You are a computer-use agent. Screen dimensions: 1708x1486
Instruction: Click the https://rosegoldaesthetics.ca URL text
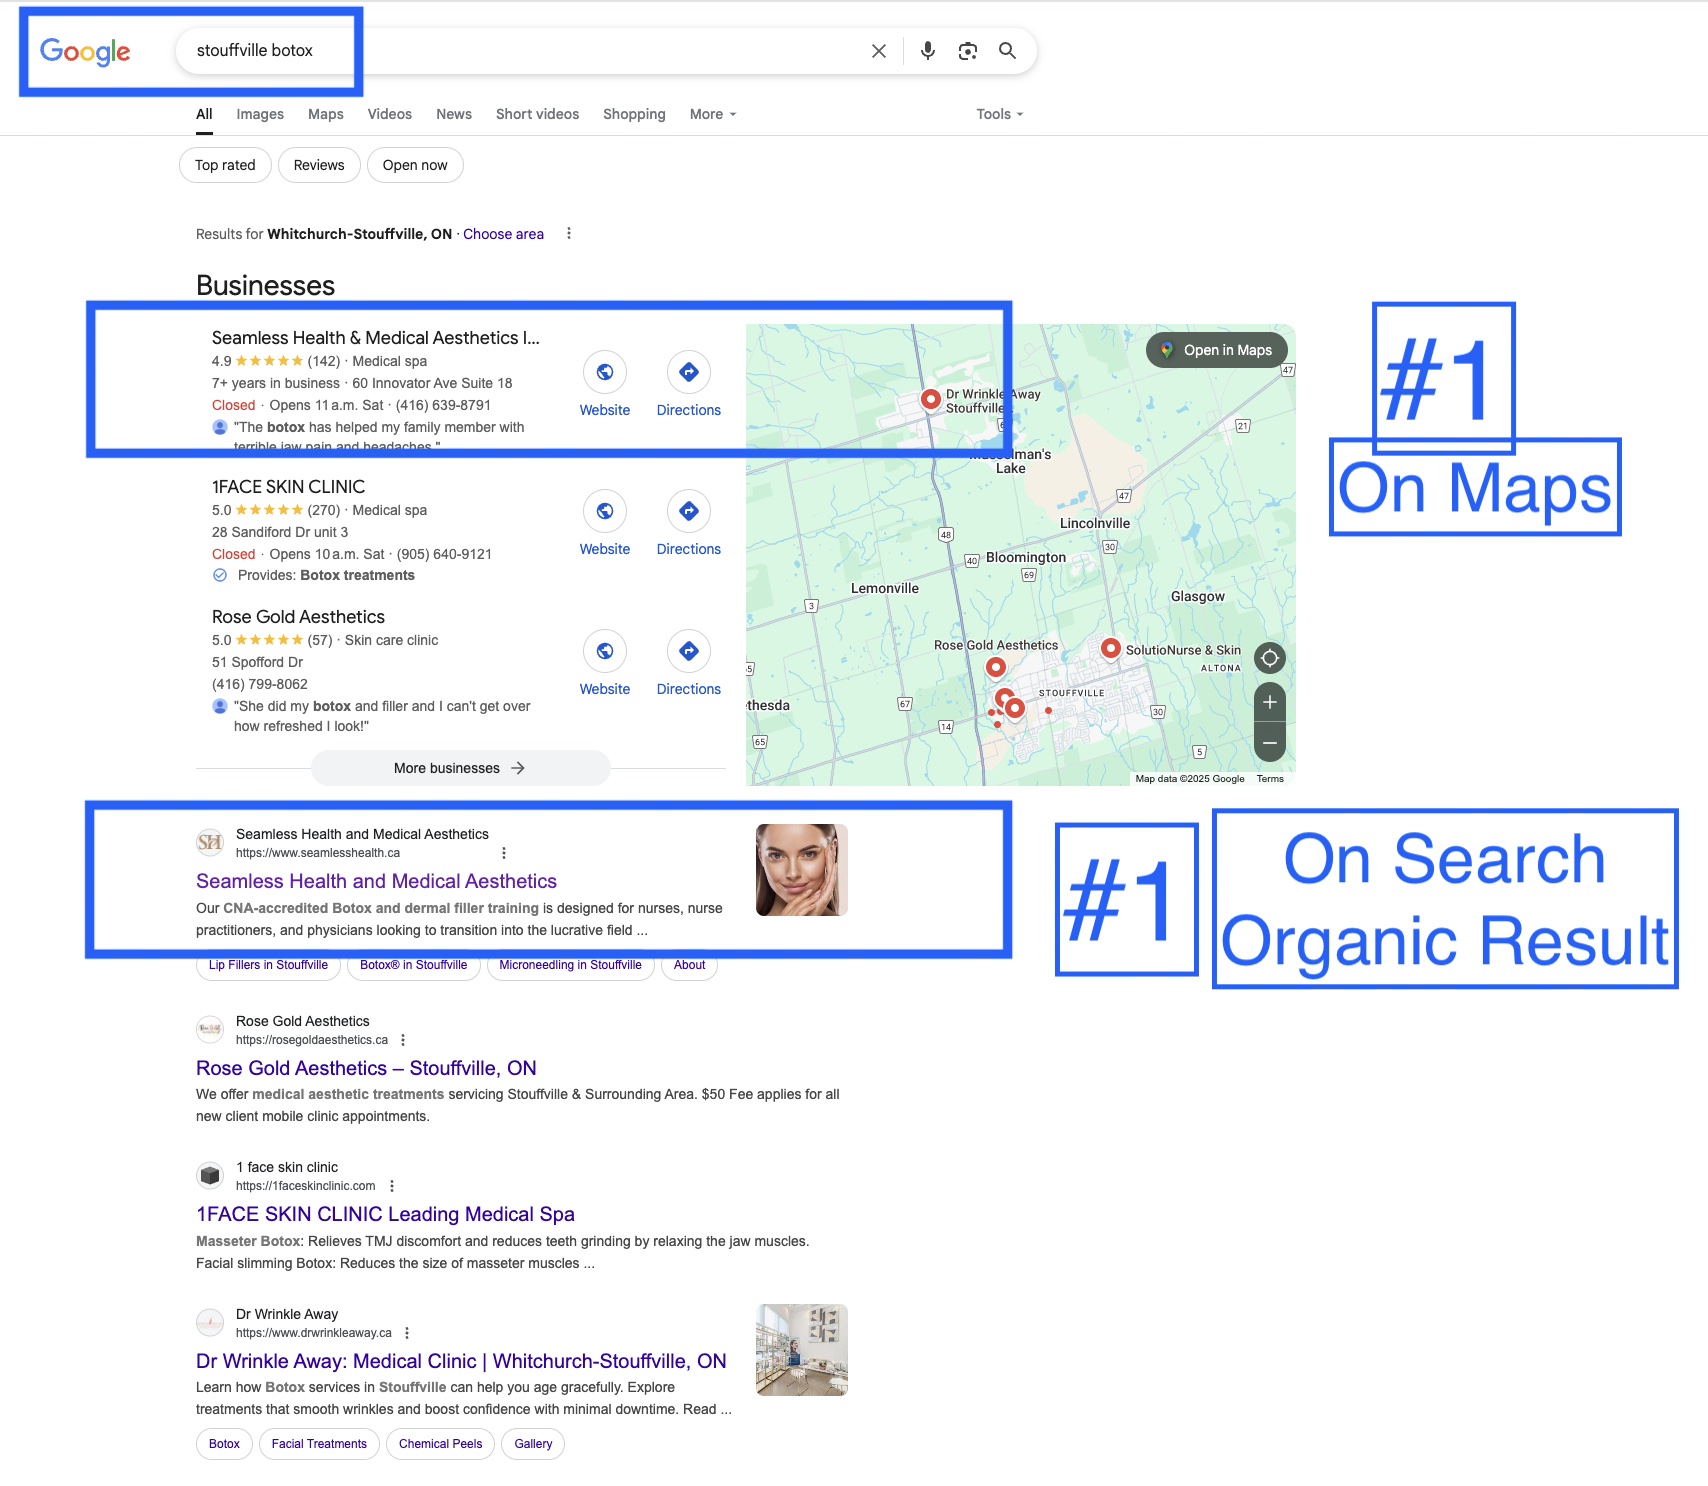coord(312,1040)
